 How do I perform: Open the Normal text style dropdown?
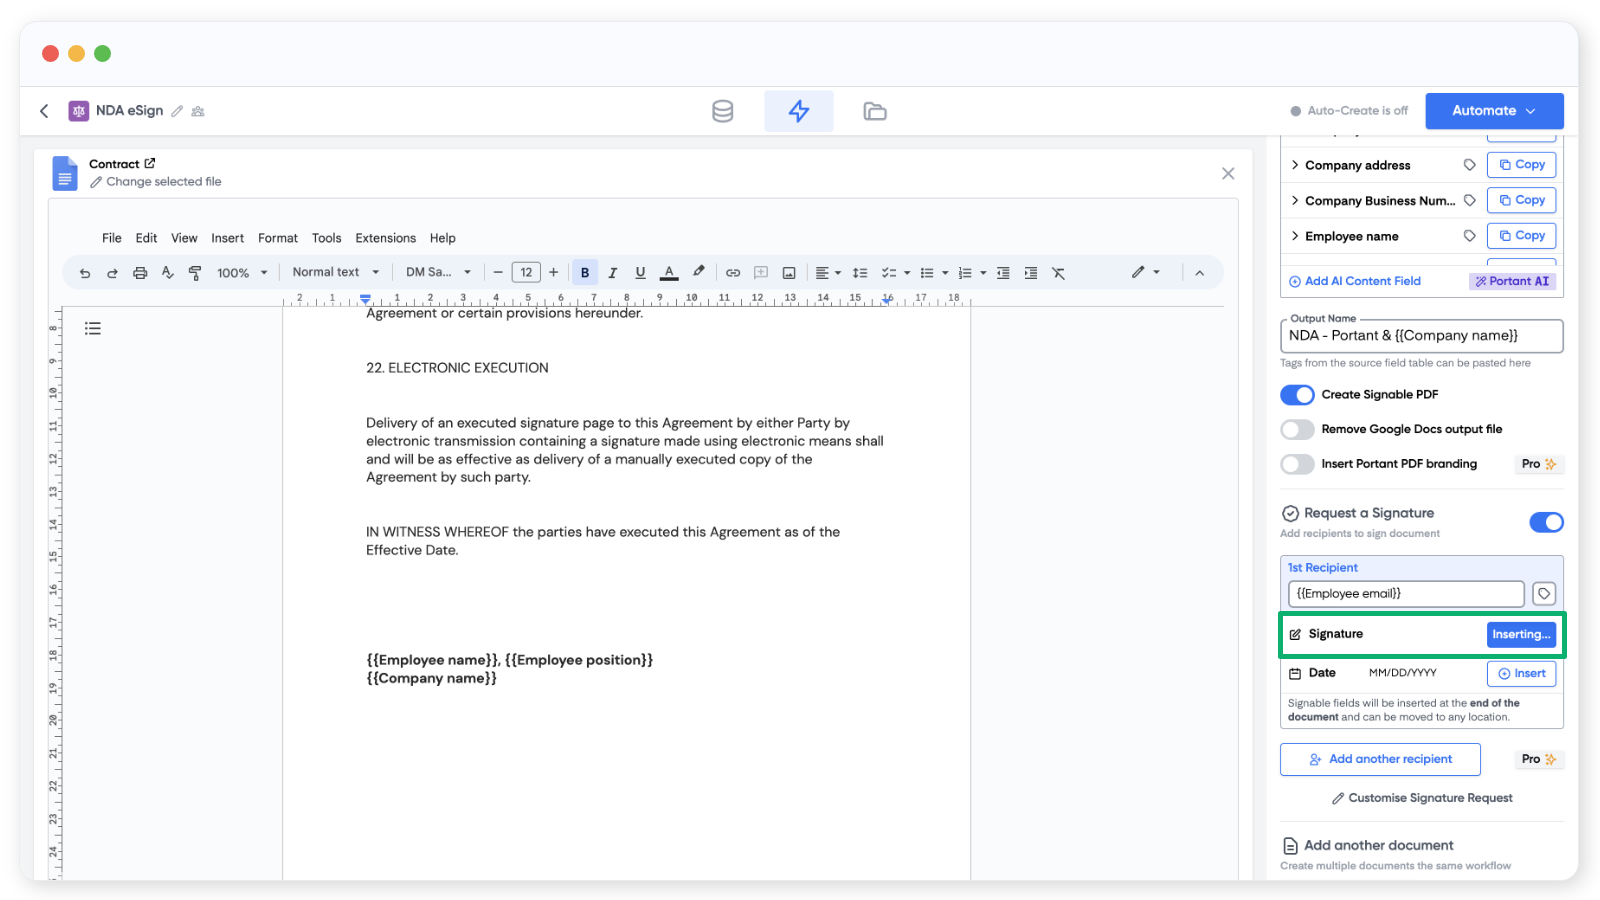pyautogui.click(x=335, y=272)
